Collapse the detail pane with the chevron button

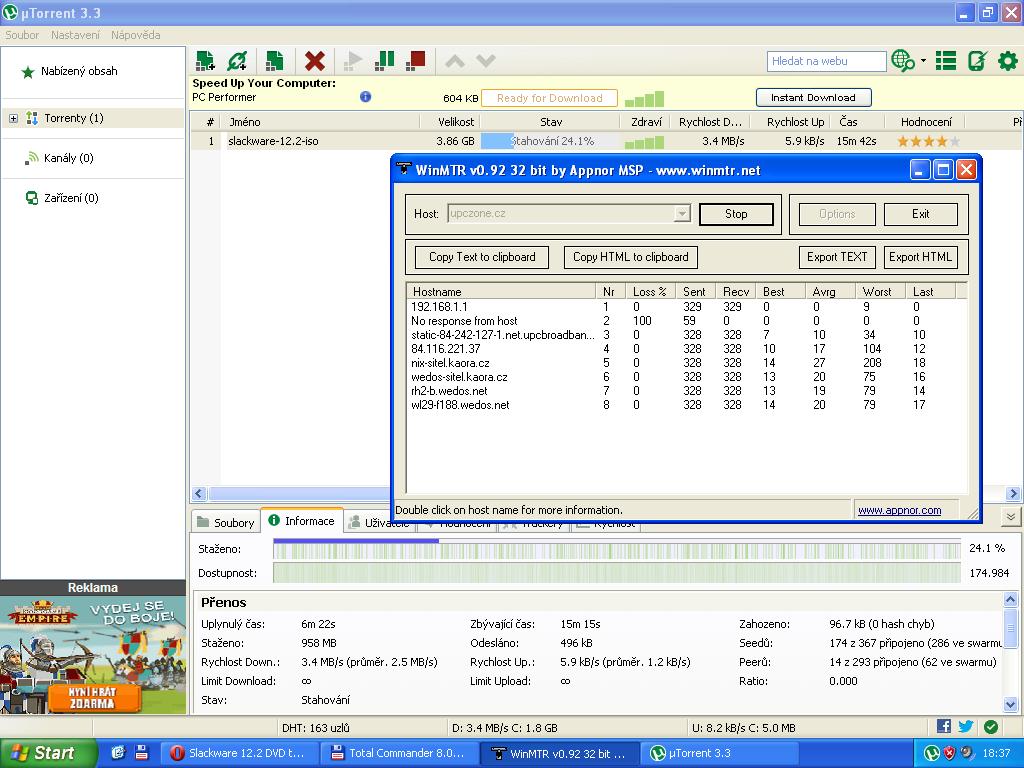coord(1010,517)
